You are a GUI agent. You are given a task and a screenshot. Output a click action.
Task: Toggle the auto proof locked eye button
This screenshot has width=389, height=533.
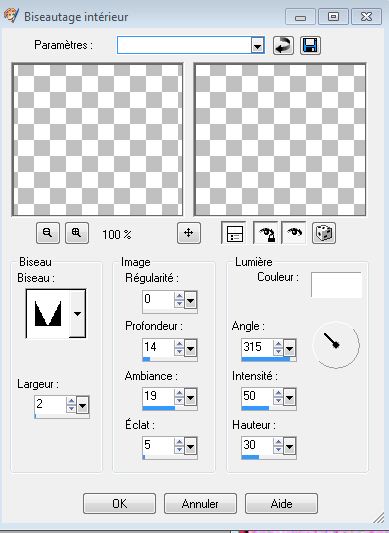point(266,233)
